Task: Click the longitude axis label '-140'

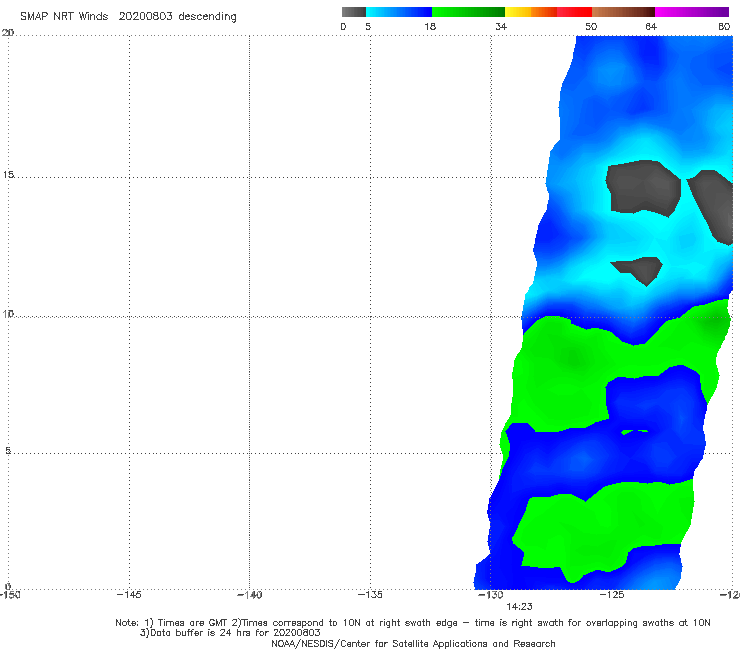Action: [249, 595]
